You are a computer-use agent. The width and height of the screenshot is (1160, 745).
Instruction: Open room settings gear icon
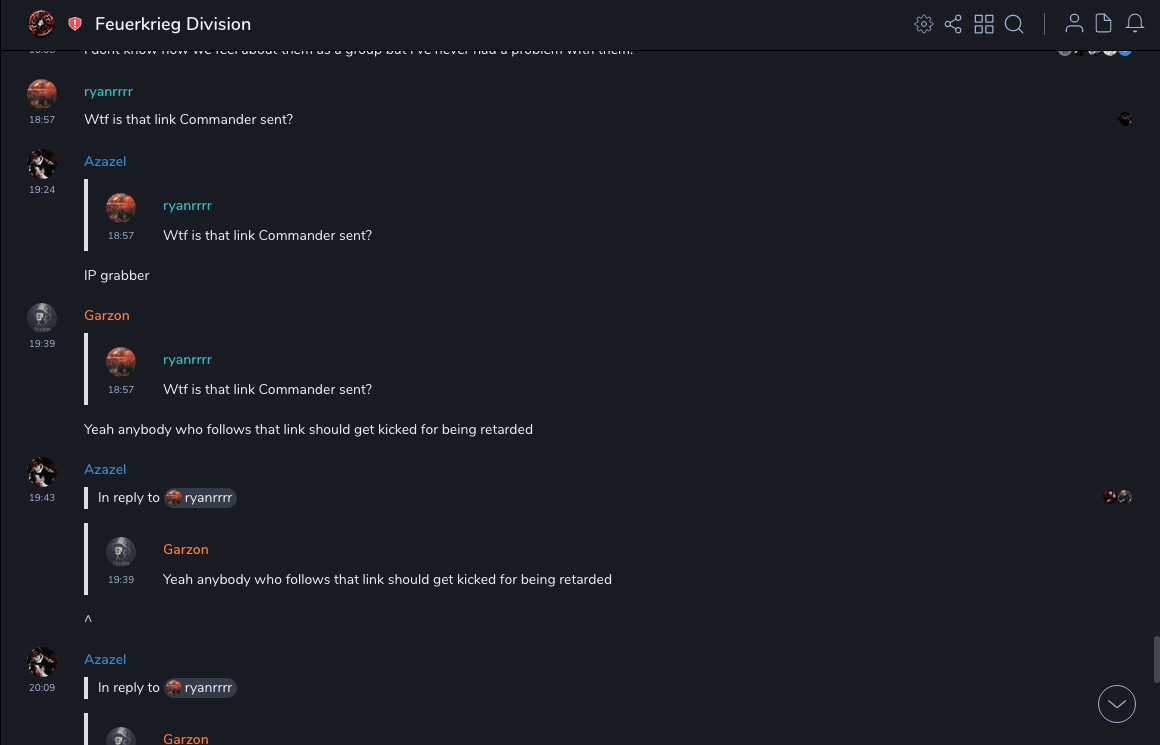[924, 24]
